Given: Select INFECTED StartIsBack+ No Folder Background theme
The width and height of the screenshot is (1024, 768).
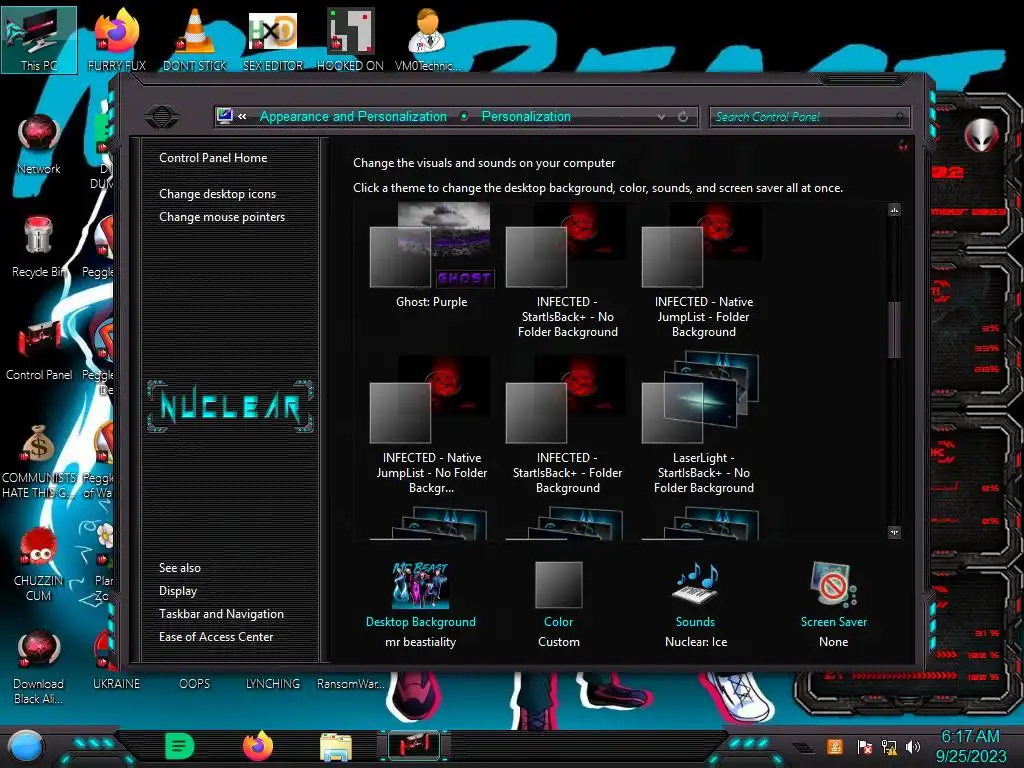Looking at the screenshot, I should tap(568, 272).
